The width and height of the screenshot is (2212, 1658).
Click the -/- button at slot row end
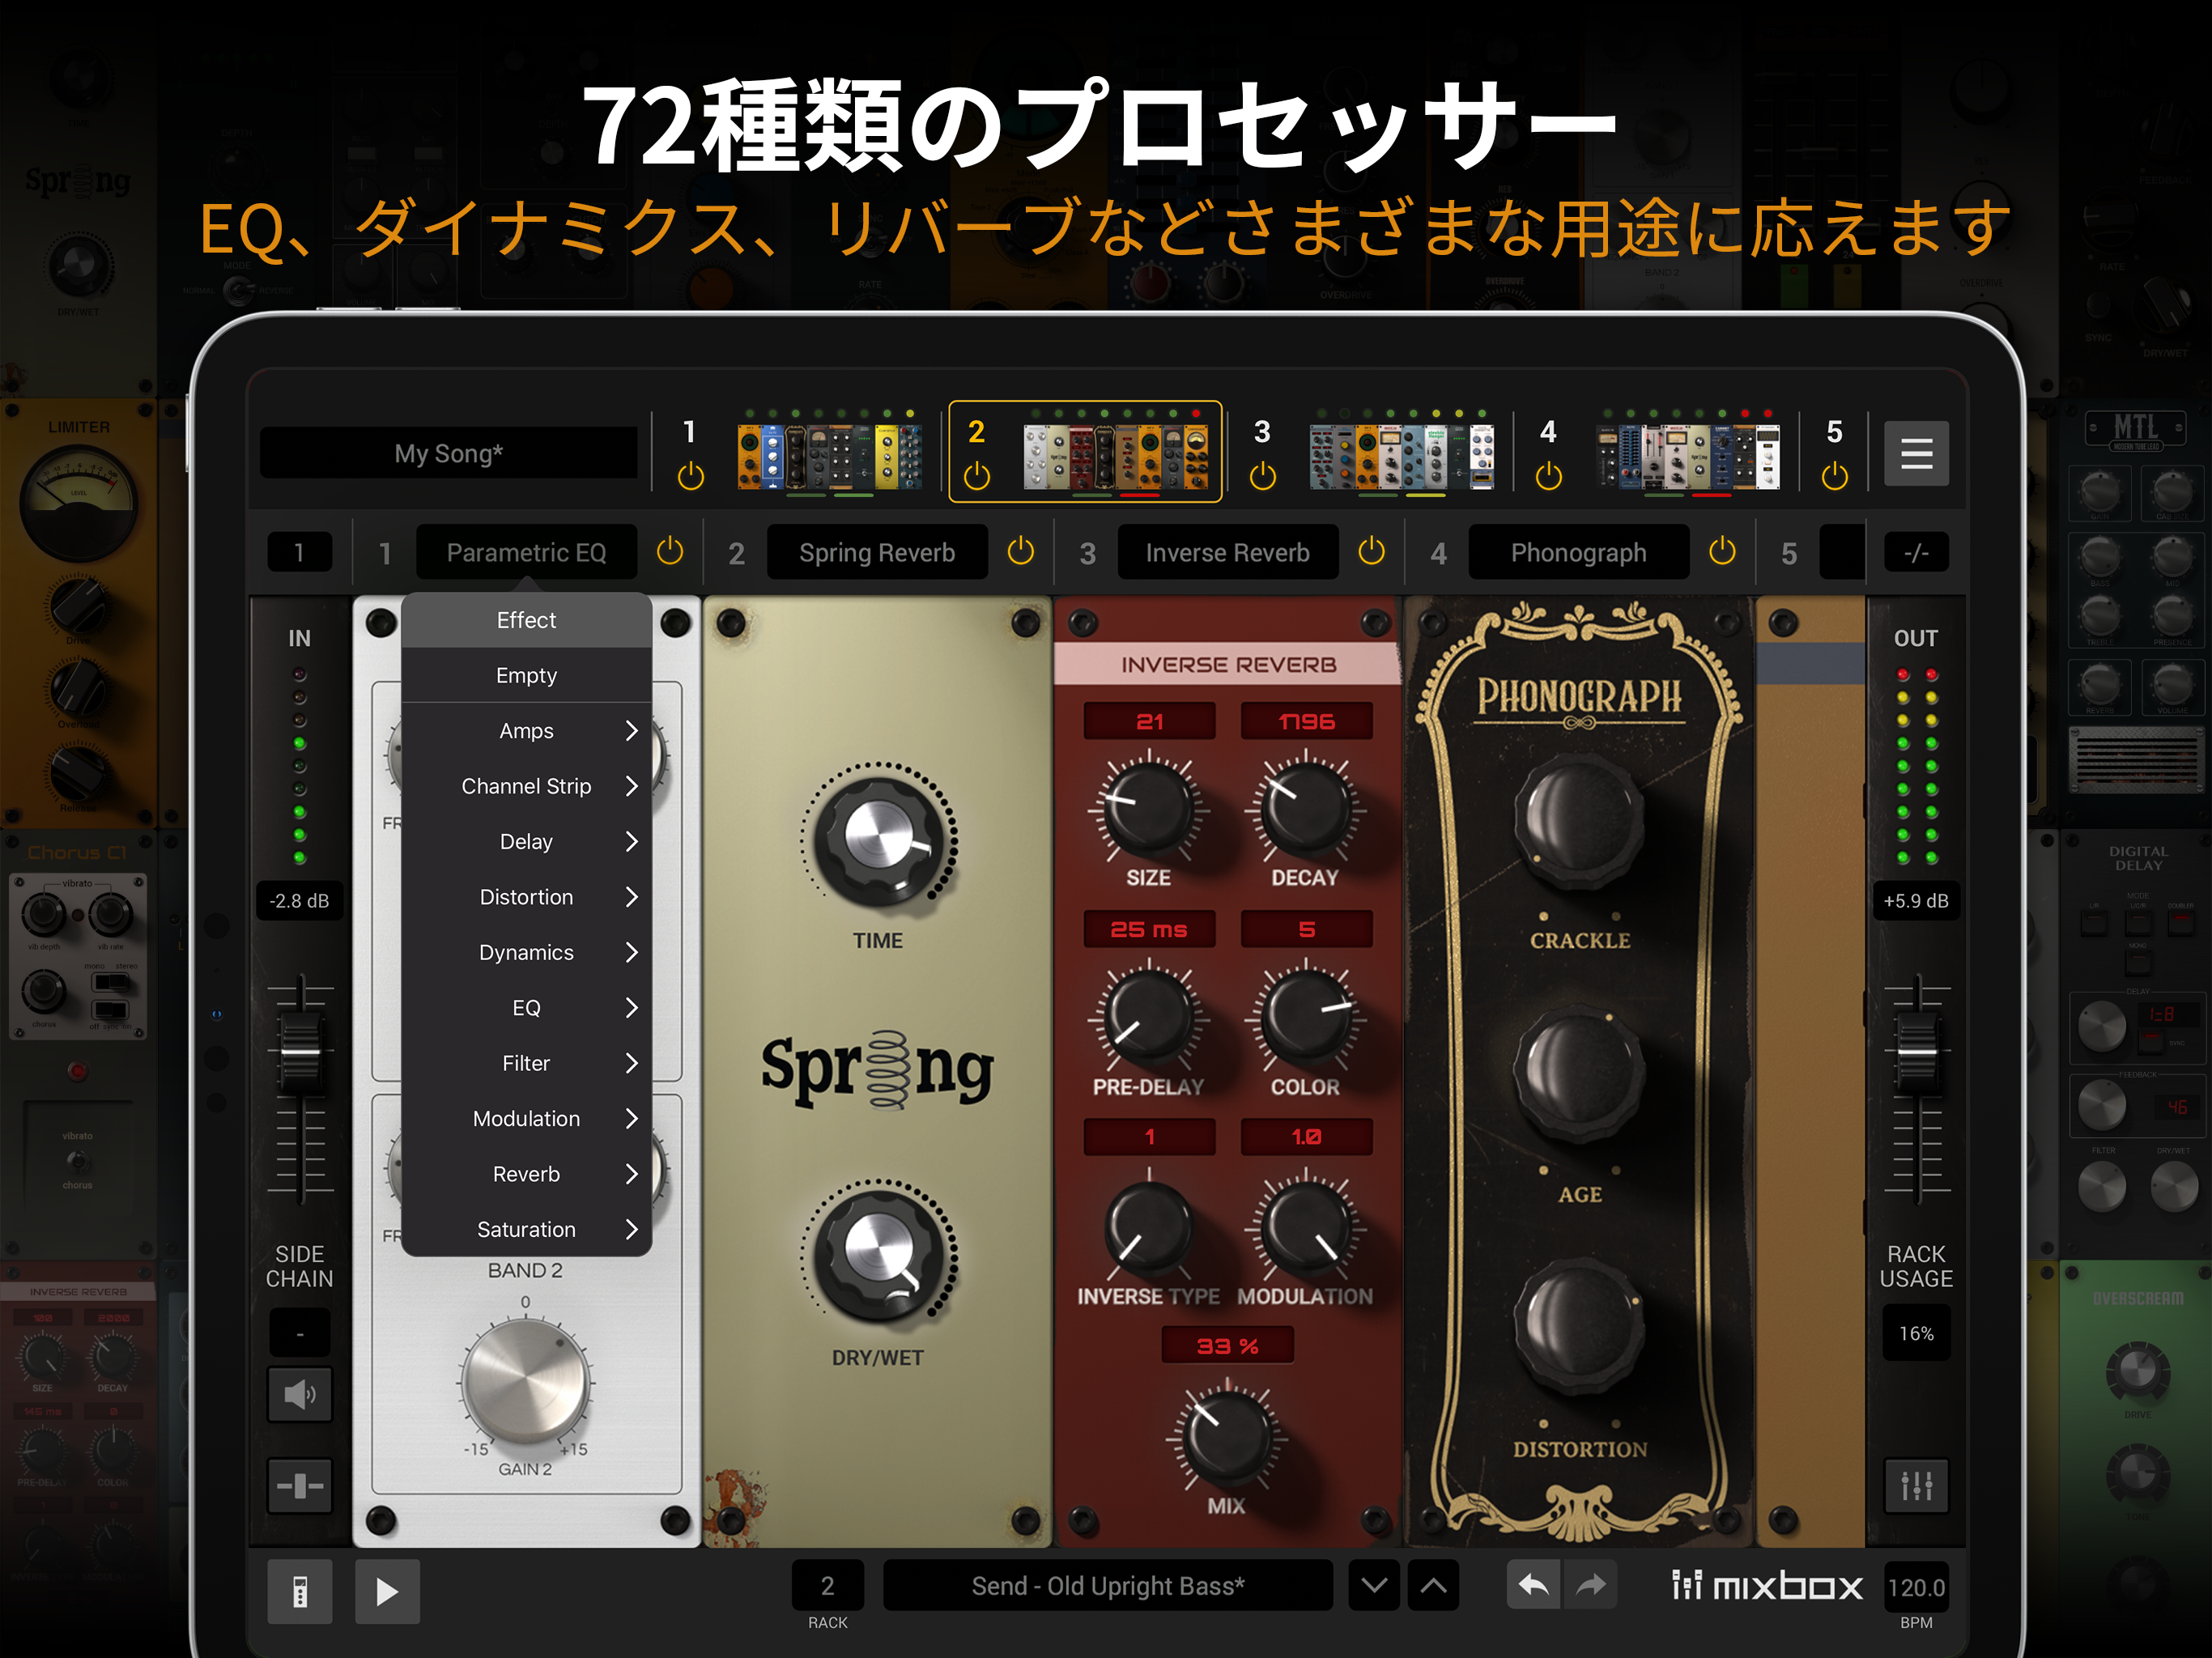[x=1915, y=552]
